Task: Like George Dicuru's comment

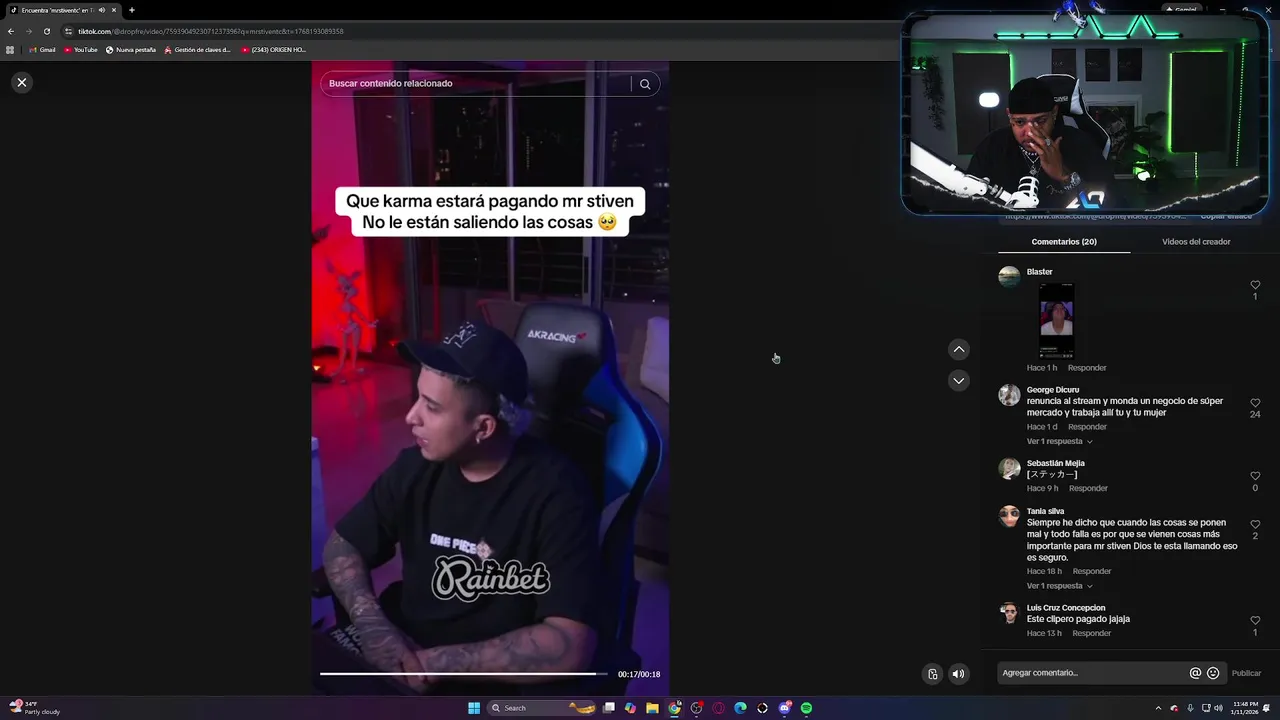Action: pos(1255,403)
